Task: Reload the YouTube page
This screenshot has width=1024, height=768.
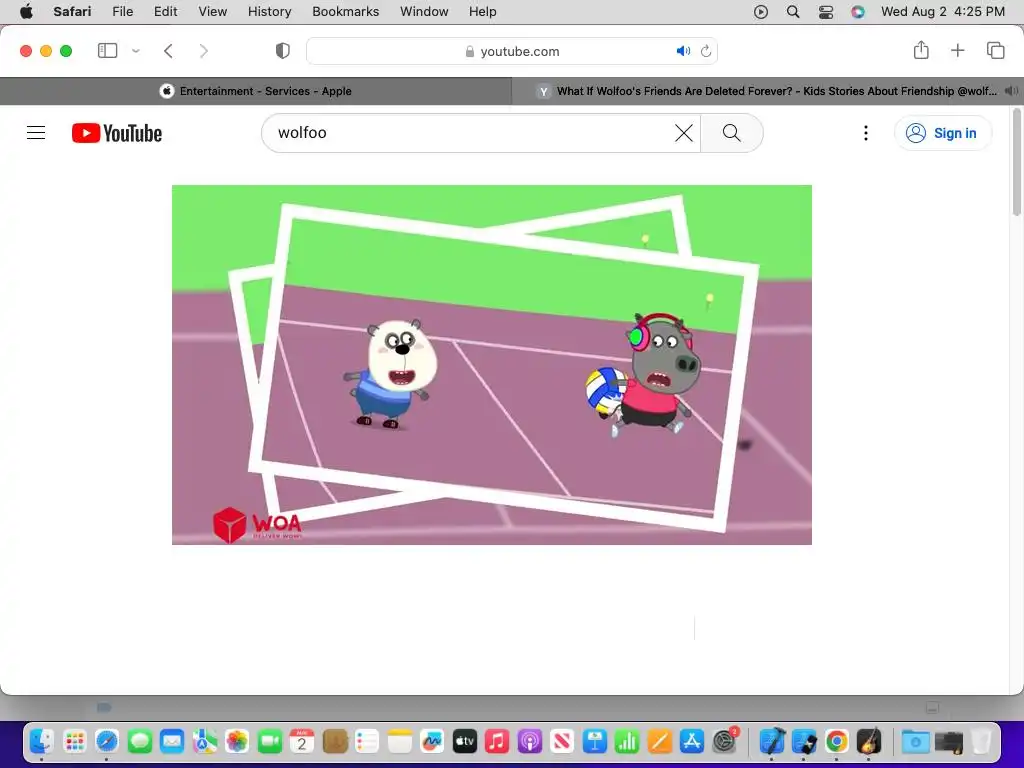Action: tap(706, 51)
